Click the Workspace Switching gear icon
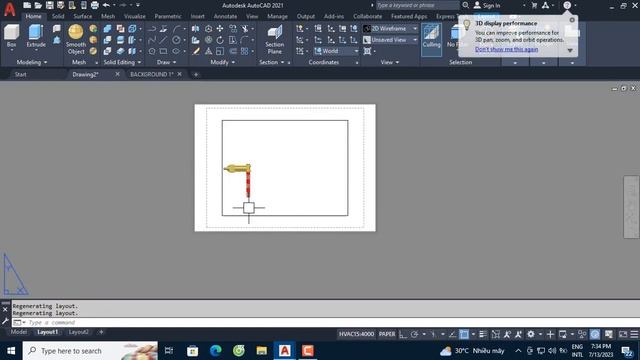 click(531, 334)
